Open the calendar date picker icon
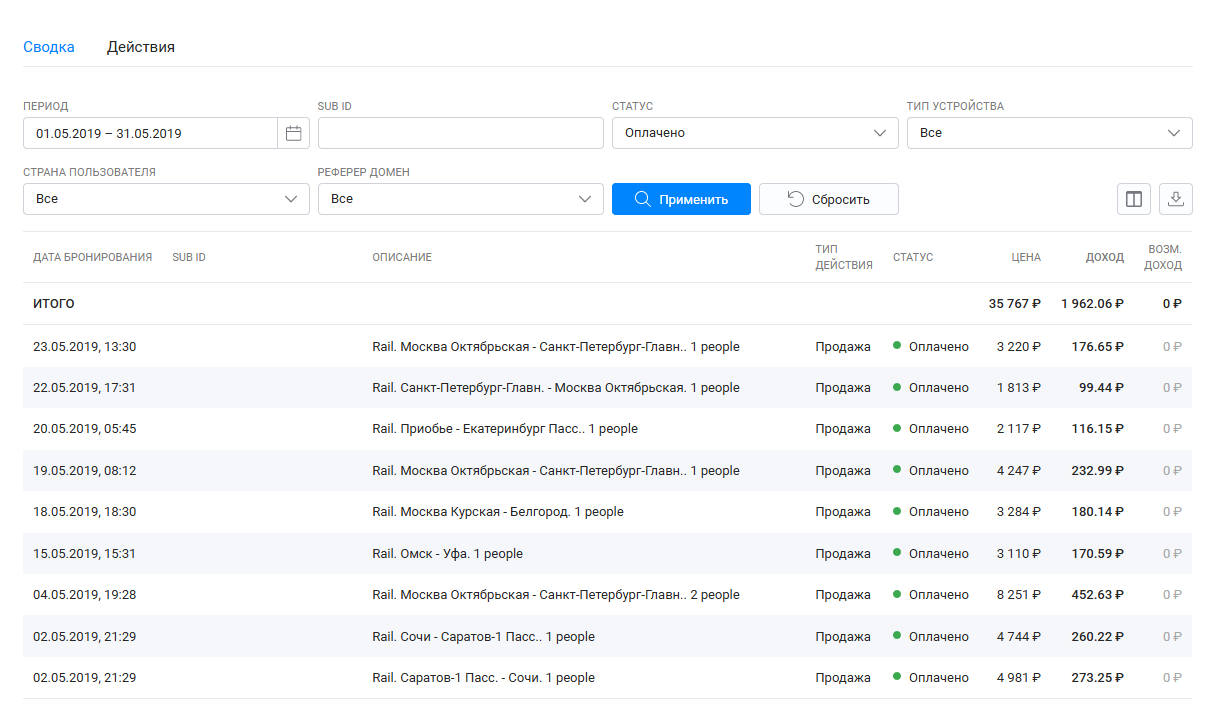Image resolution: width=1219 pixels, height=724 pixels. (x=293, y=133)
